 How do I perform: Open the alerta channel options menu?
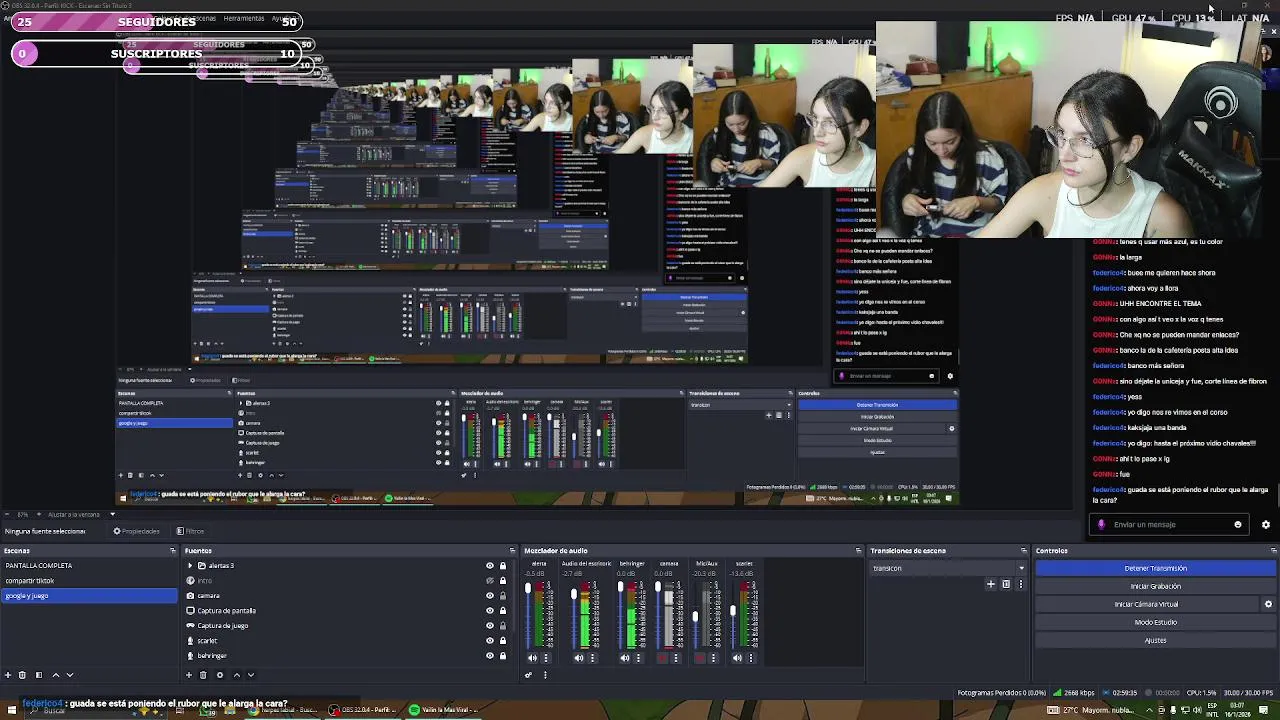click(x=546, y=658)
